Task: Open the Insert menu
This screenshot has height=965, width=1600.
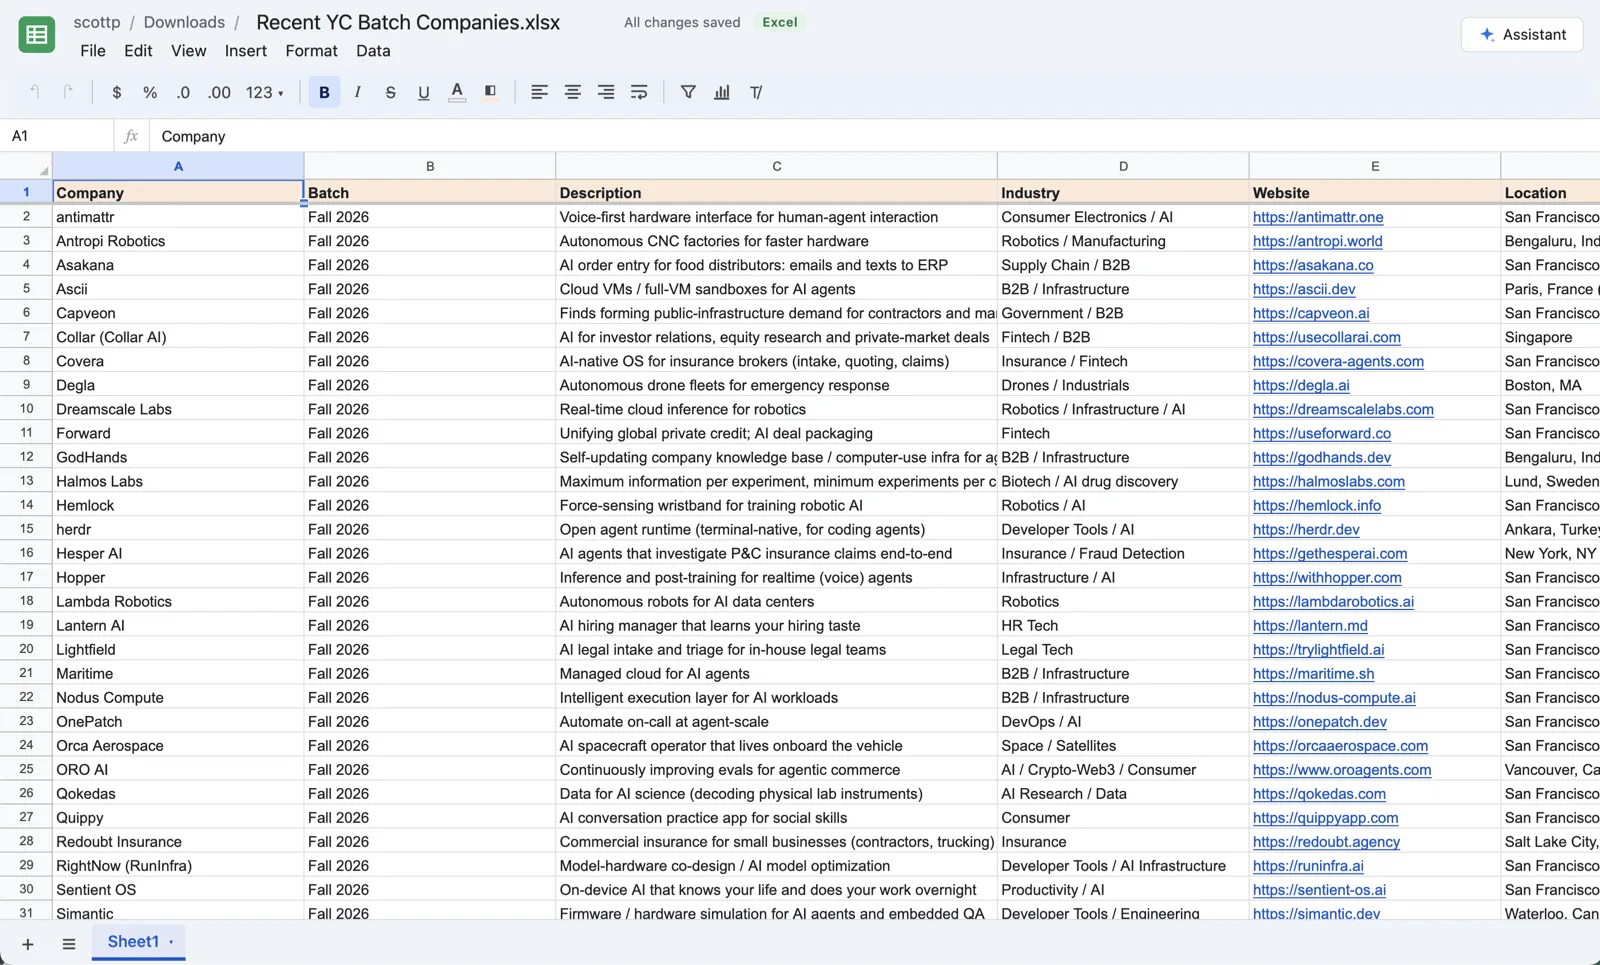Action: 245,51
